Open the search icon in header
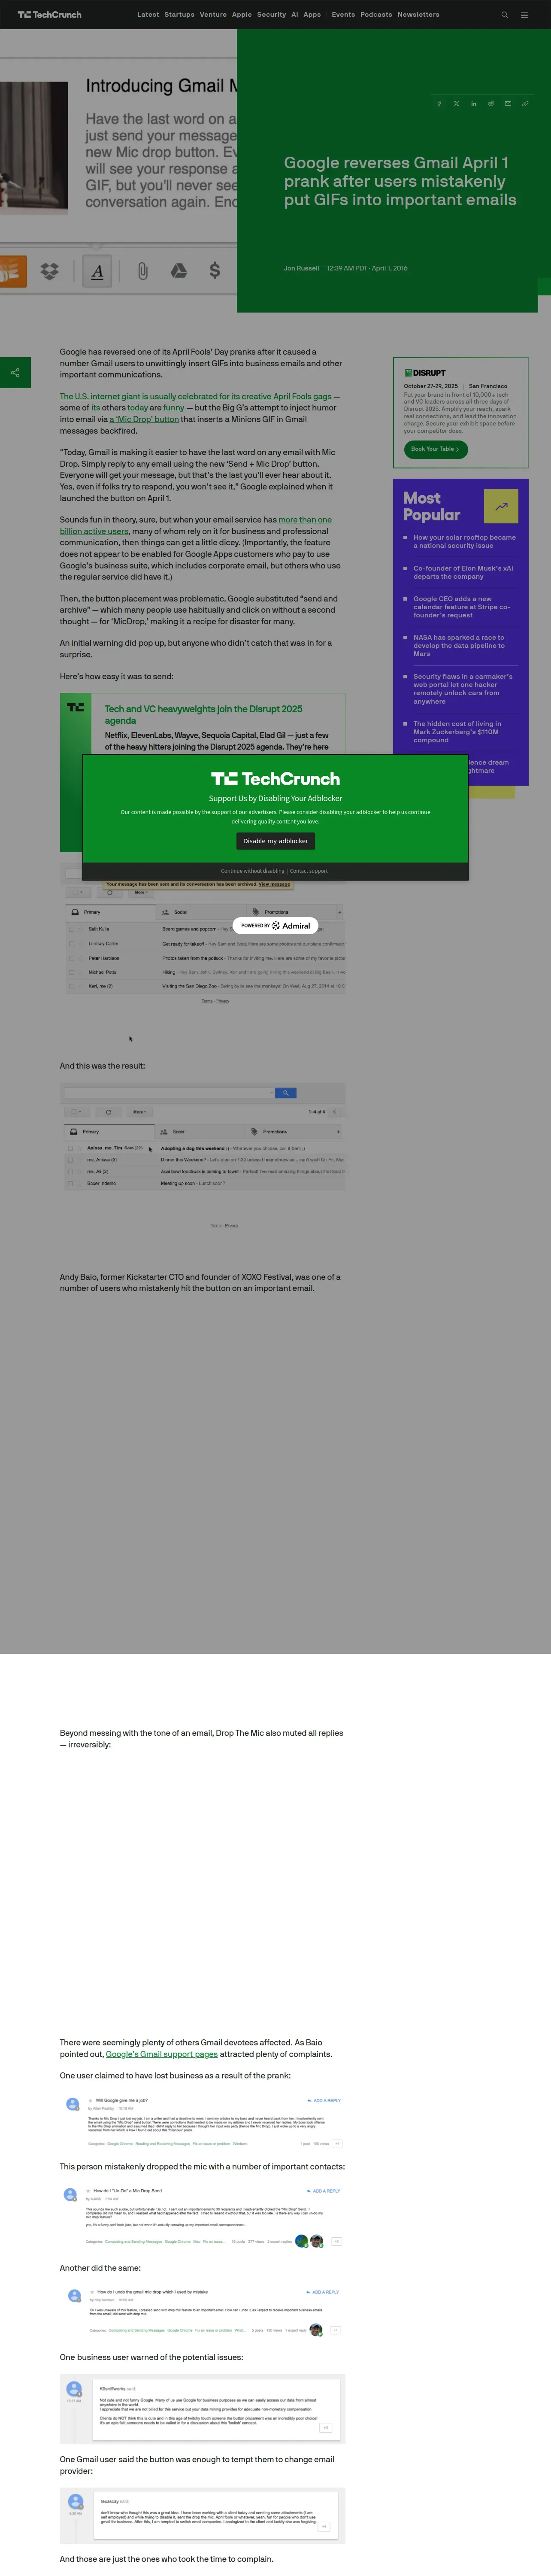Viewport: 551px width, 2576px height. pos(504,15)
